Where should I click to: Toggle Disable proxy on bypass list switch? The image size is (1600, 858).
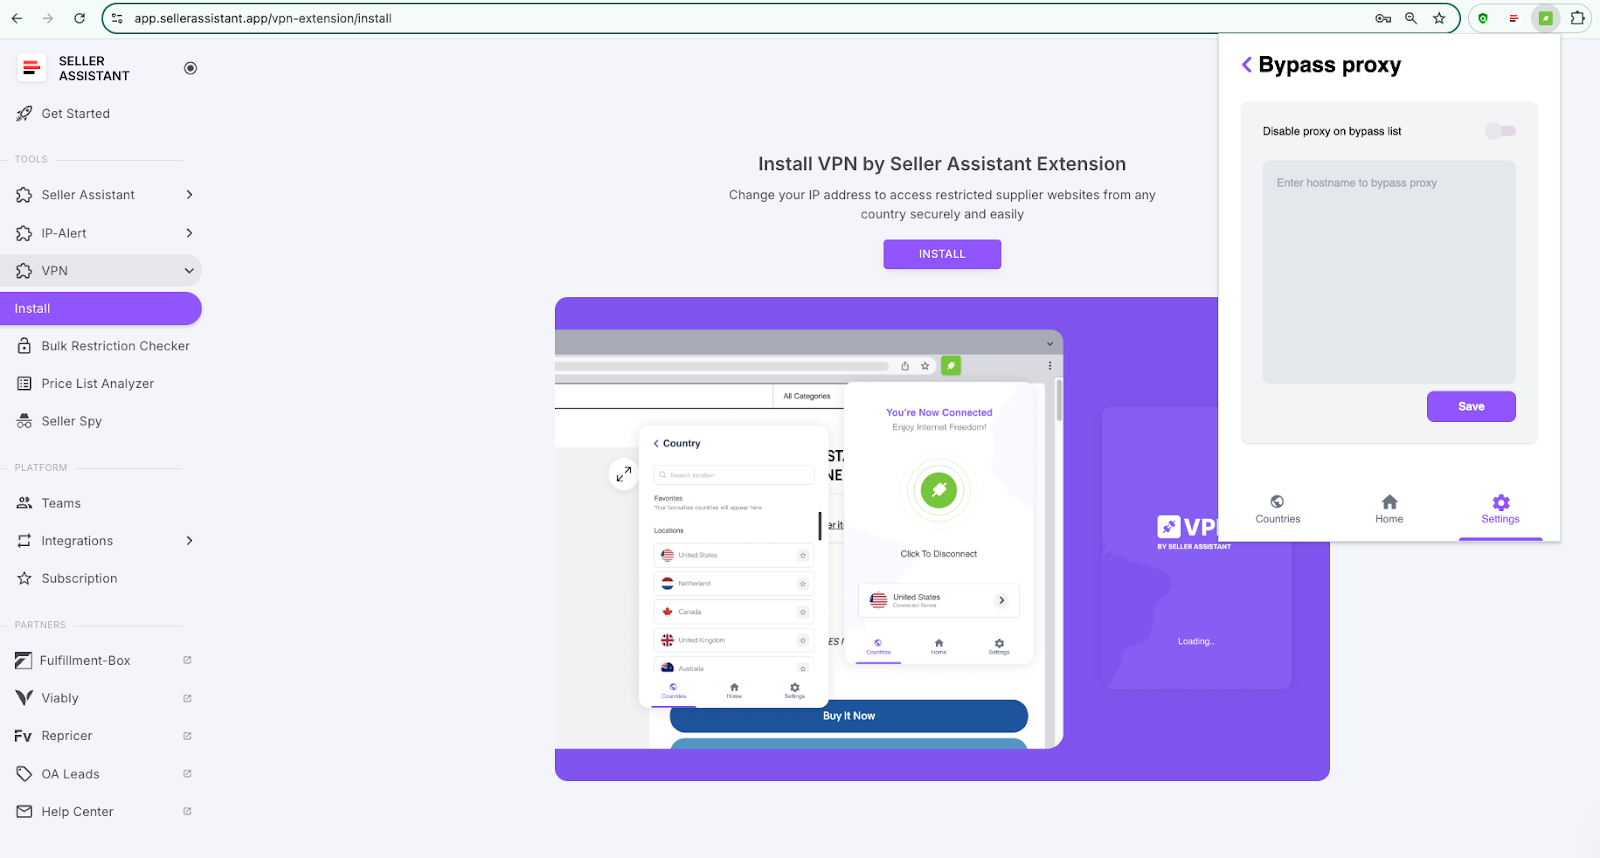click(1499, 131)
